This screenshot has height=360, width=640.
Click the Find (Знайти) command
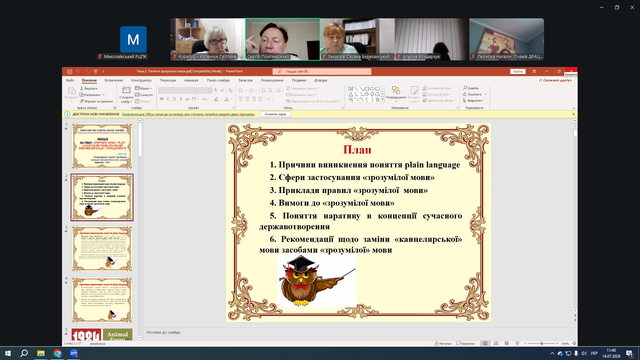(471, 88)
